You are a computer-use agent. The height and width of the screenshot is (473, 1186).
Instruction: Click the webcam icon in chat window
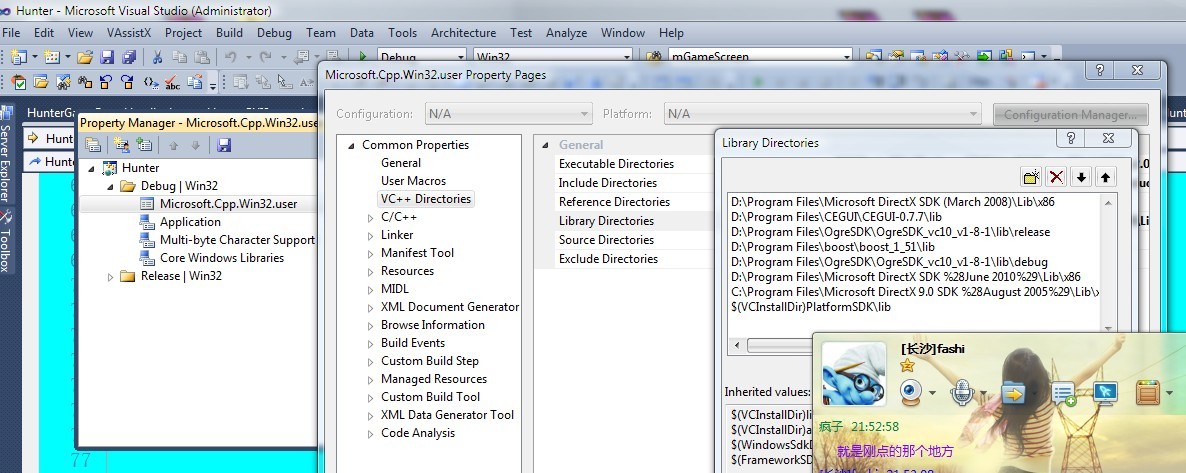coord(911,392)
